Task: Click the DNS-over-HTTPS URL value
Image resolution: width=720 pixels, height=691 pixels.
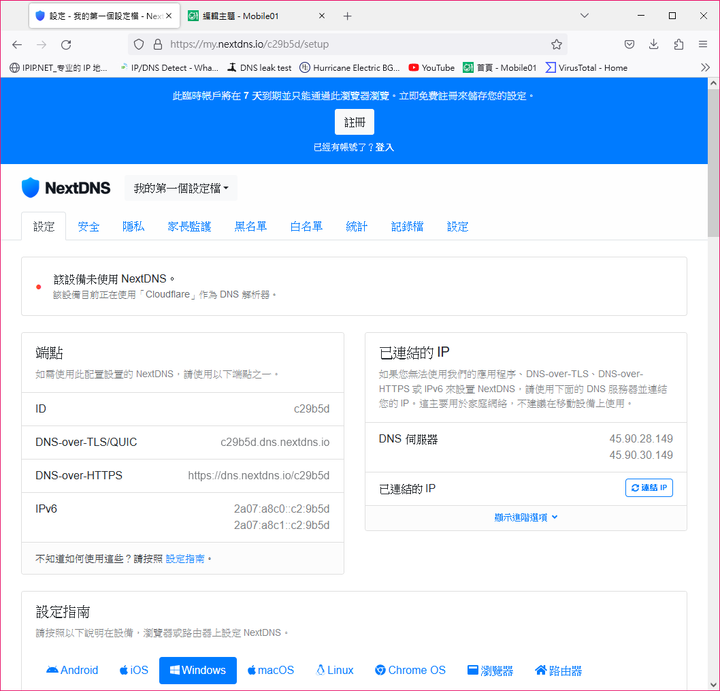Action: (259, 476)
